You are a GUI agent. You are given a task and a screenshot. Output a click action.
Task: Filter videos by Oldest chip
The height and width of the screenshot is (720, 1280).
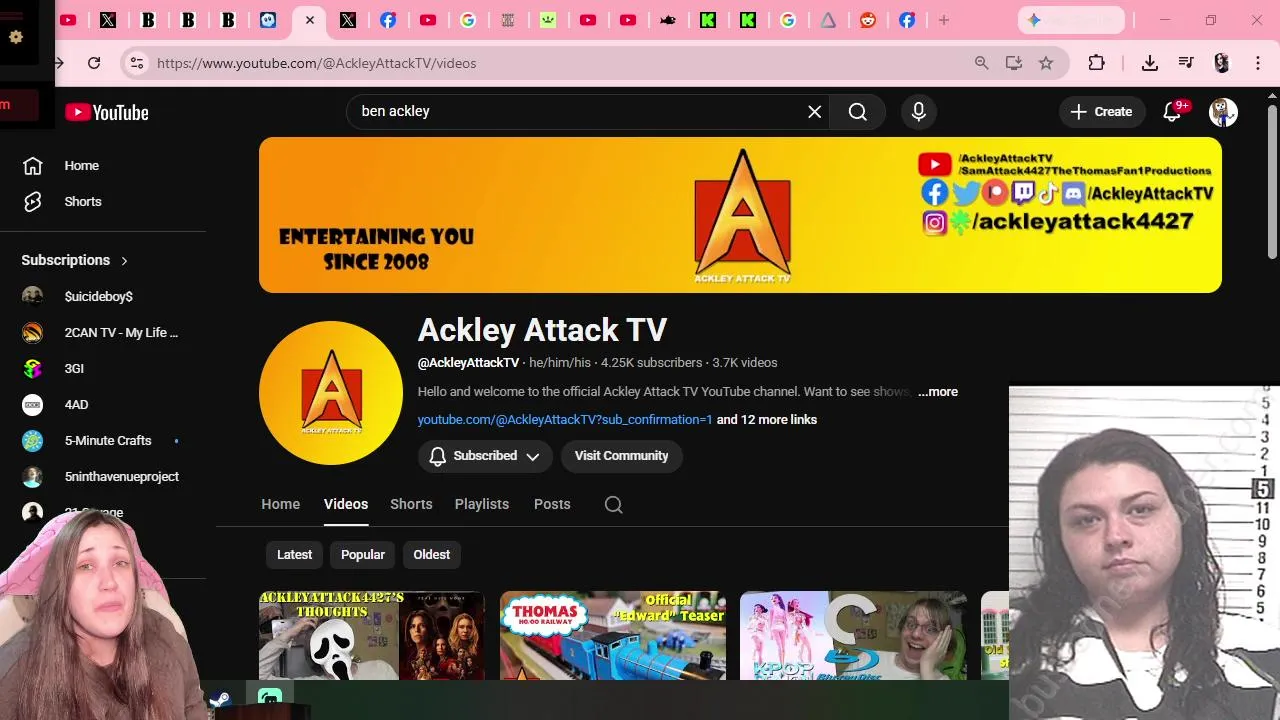click(x=432, y=555)
